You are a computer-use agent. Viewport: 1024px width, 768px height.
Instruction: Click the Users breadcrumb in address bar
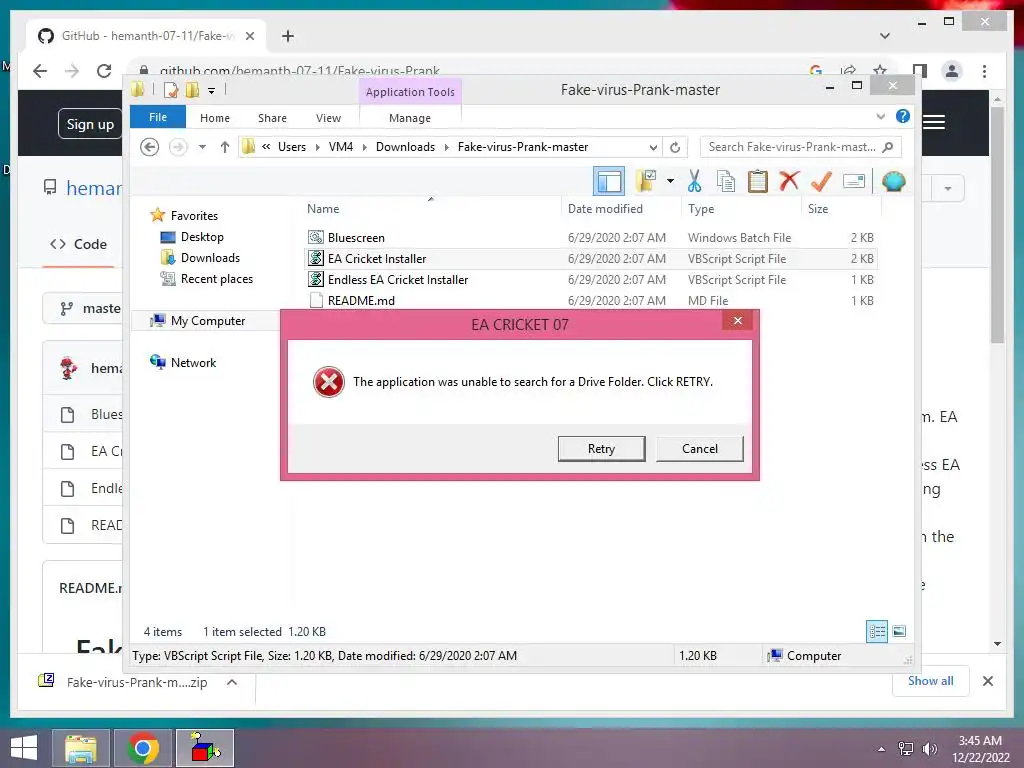(292, 147)
